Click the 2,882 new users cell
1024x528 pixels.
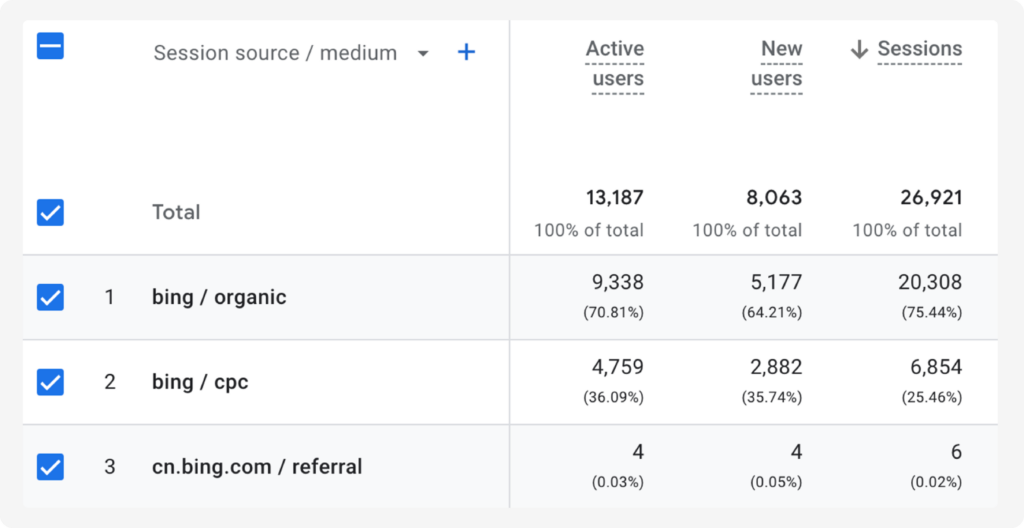(776, 367)
